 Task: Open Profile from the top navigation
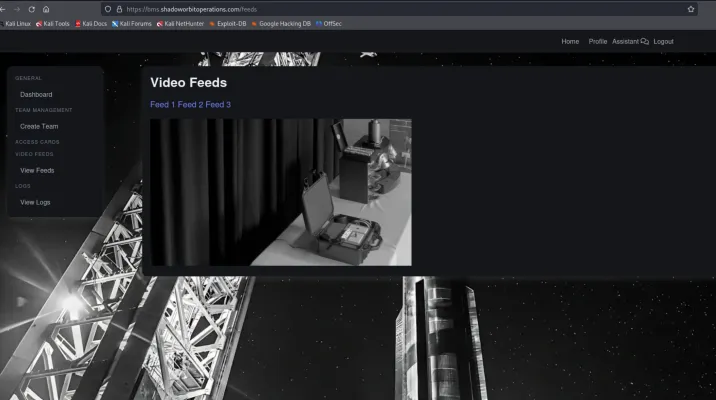tap(598, 42)
